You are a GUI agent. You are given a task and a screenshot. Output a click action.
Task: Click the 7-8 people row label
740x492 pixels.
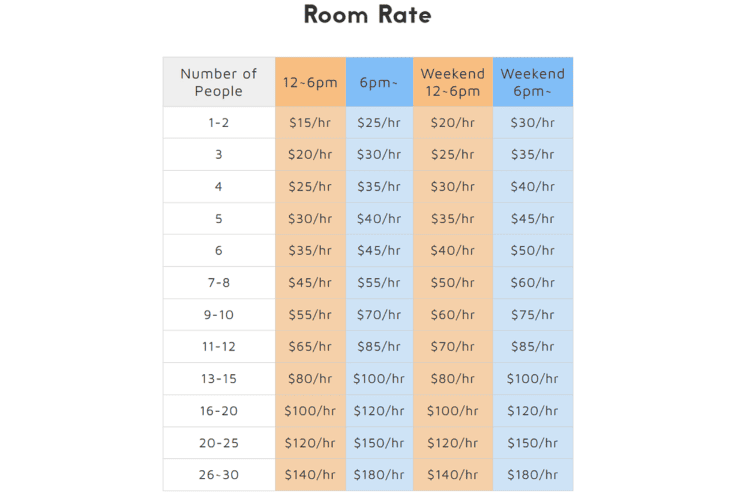[219, 283]
